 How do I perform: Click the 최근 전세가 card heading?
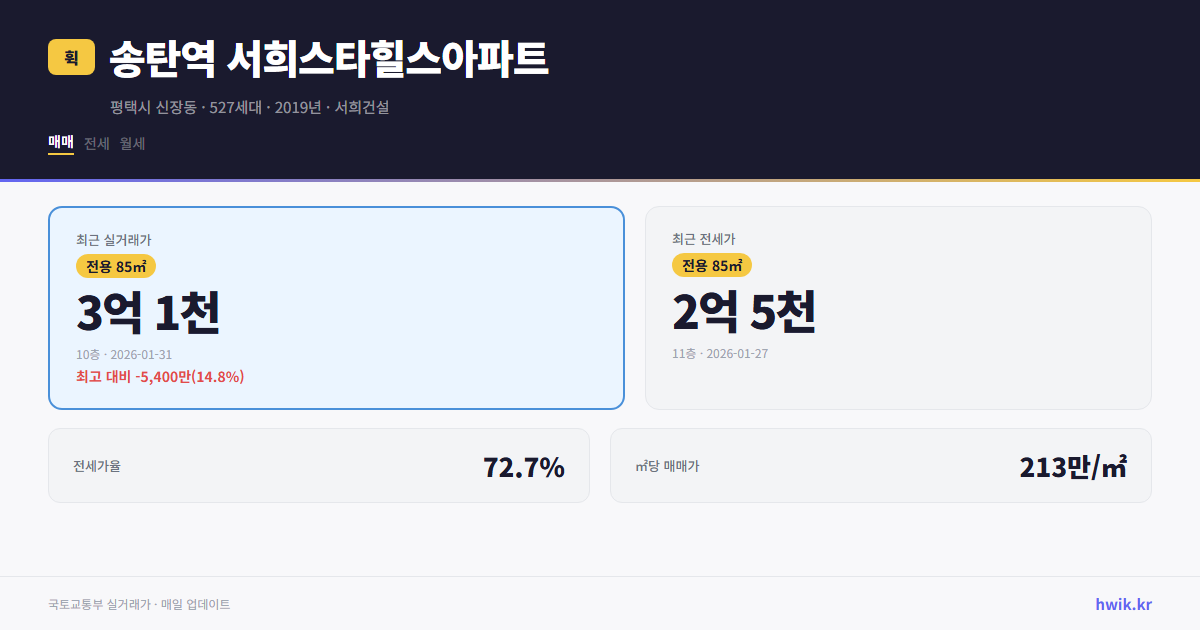click(705, 239)
